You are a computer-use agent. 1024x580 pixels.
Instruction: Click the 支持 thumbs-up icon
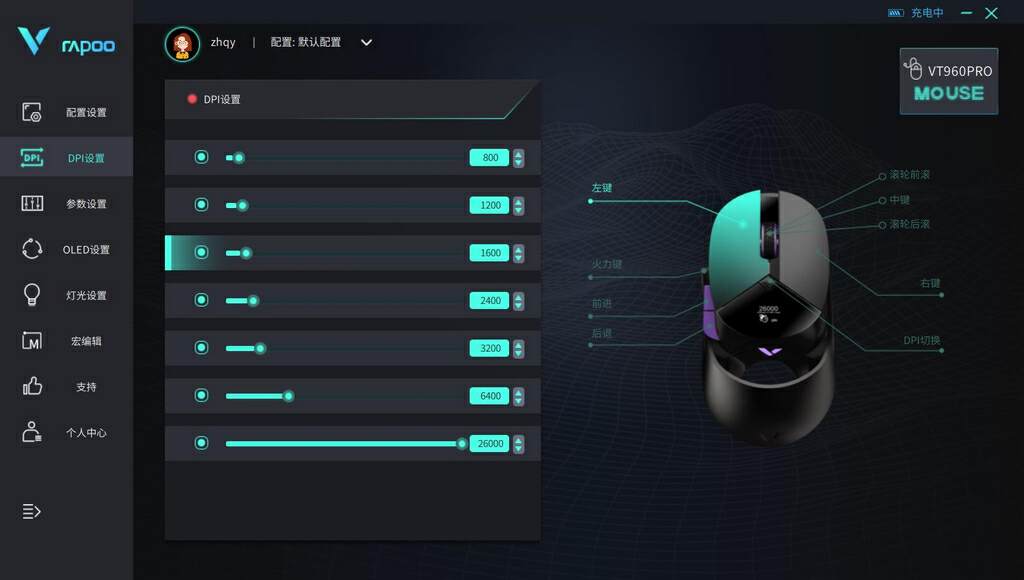click(31, 386)
